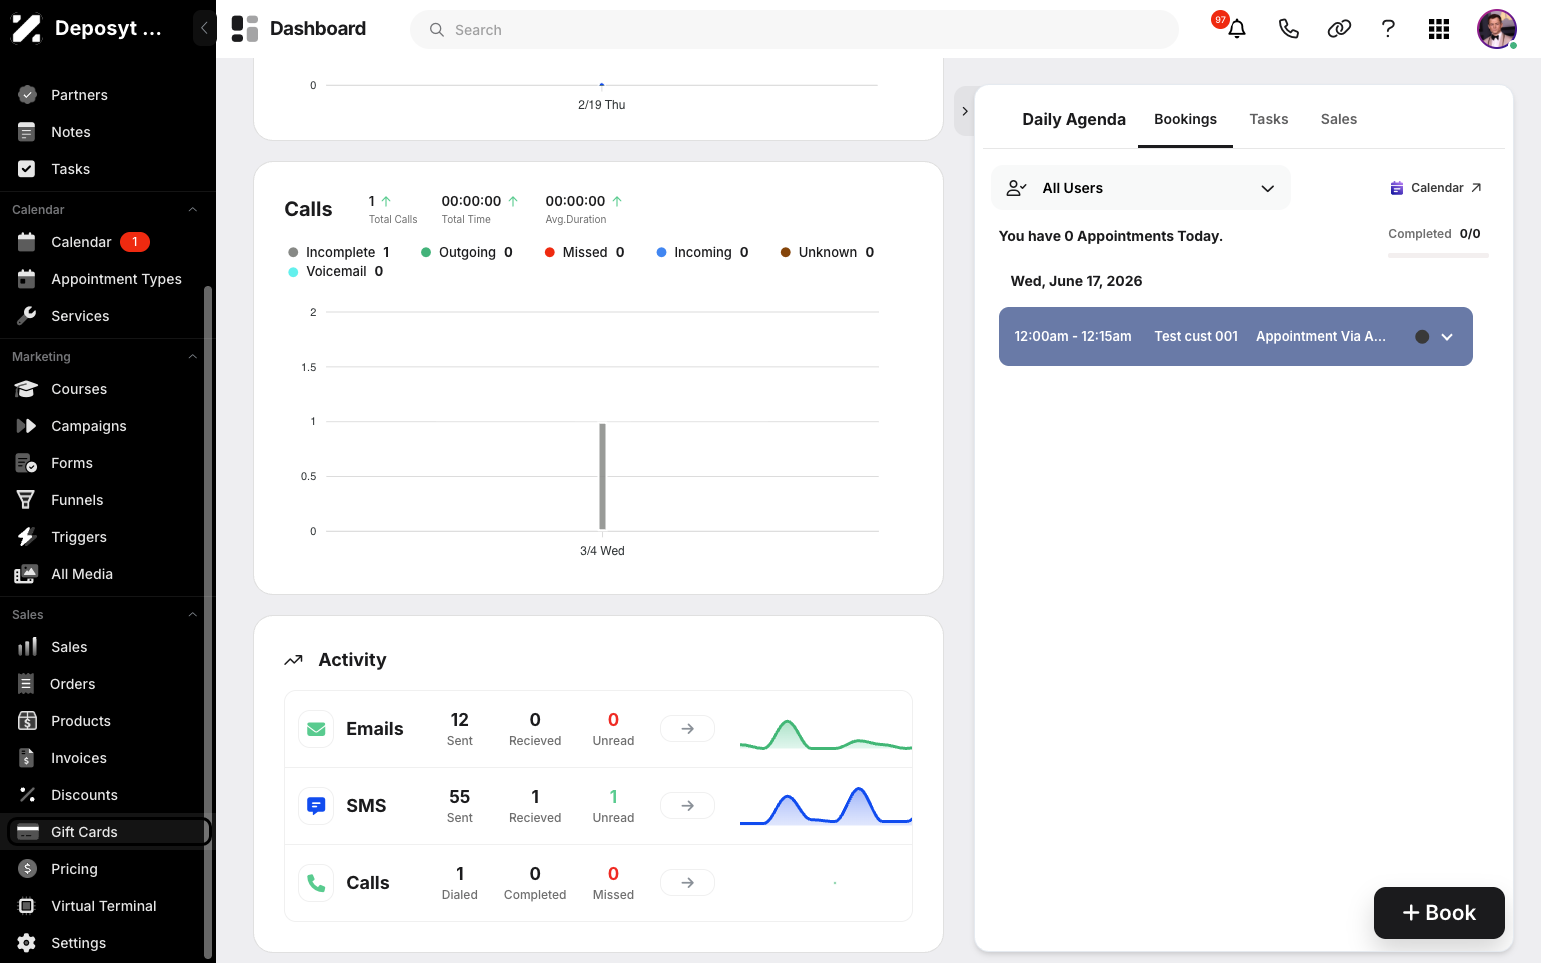The height and width of the screenshot is (963, 1541).
Task: Switch to the Tasks agenda tab
Action: 1268,119
